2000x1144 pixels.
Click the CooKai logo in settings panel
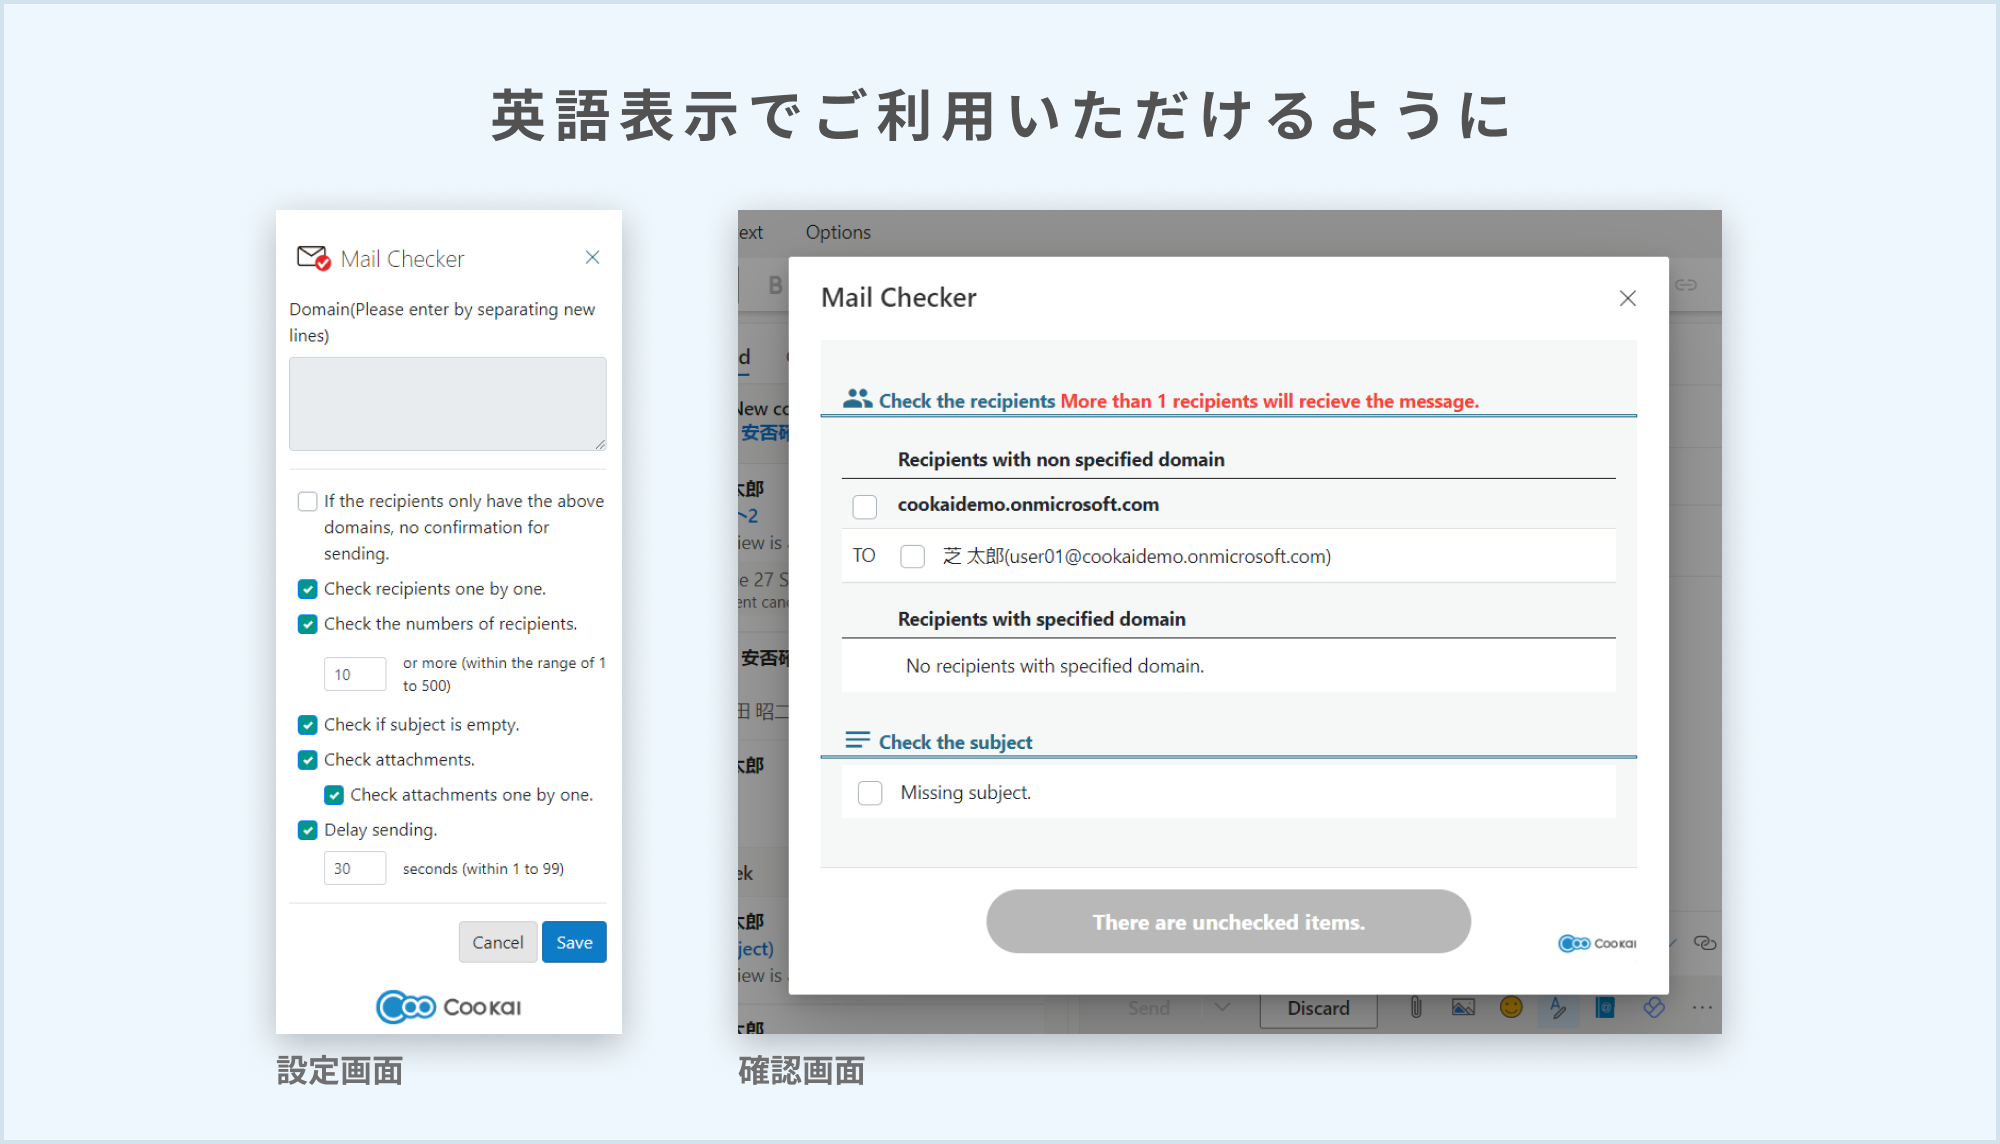[448, 1007]
